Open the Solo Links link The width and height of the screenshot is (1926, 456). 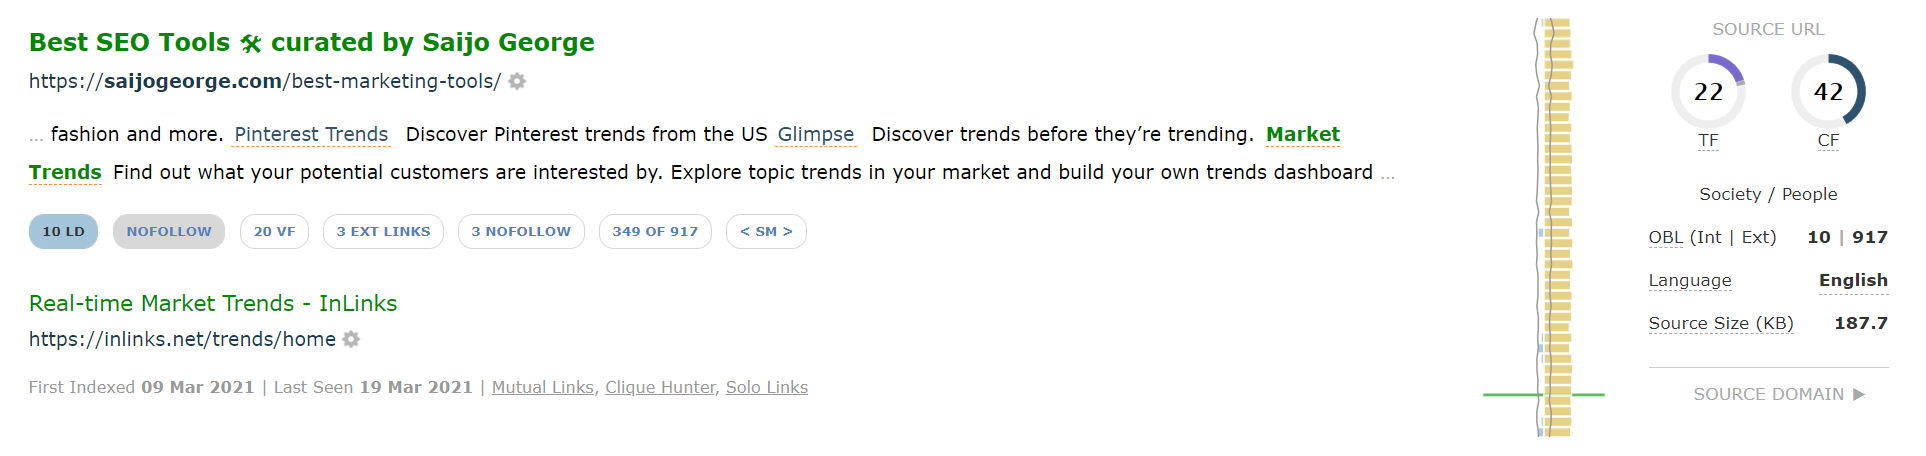click(767, 387)
